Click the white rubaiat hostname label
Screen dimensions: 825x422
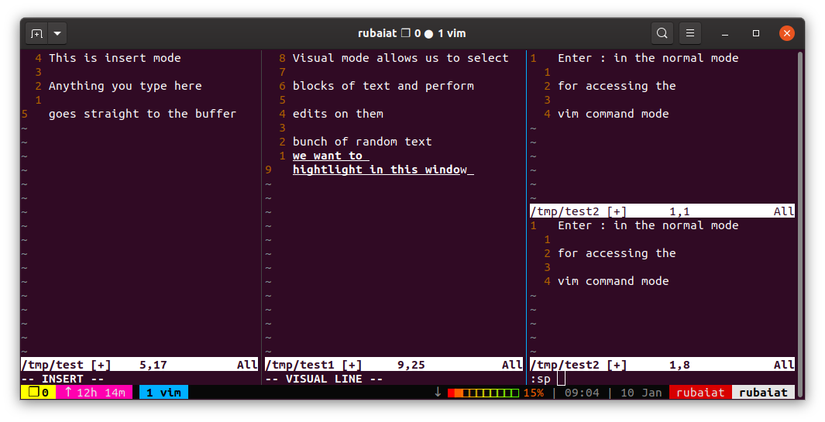click(x=763, y=393)
